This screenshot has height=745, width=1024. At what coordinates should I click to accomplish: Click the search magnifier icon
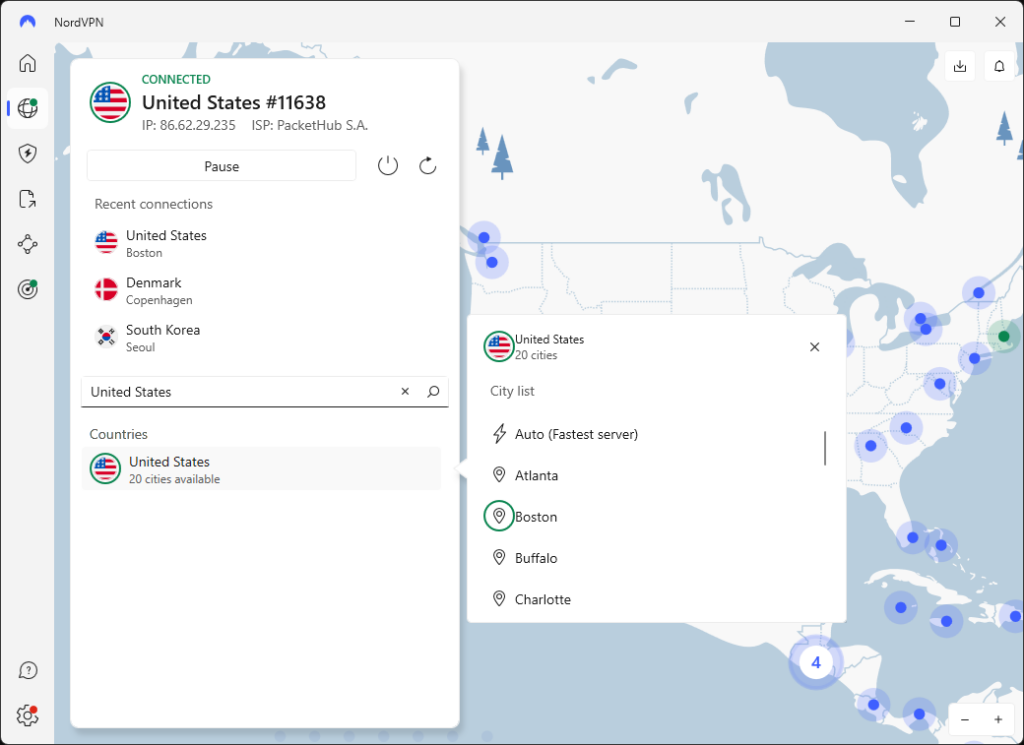[433, 391]
